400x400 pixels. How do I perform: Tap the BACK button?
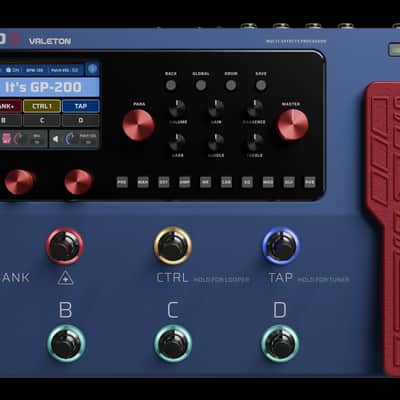[171, 85]
